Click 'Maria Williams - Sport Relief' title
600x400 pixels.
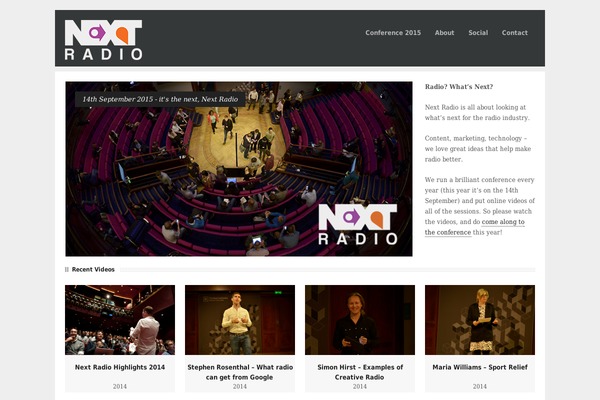coord(480,367)
